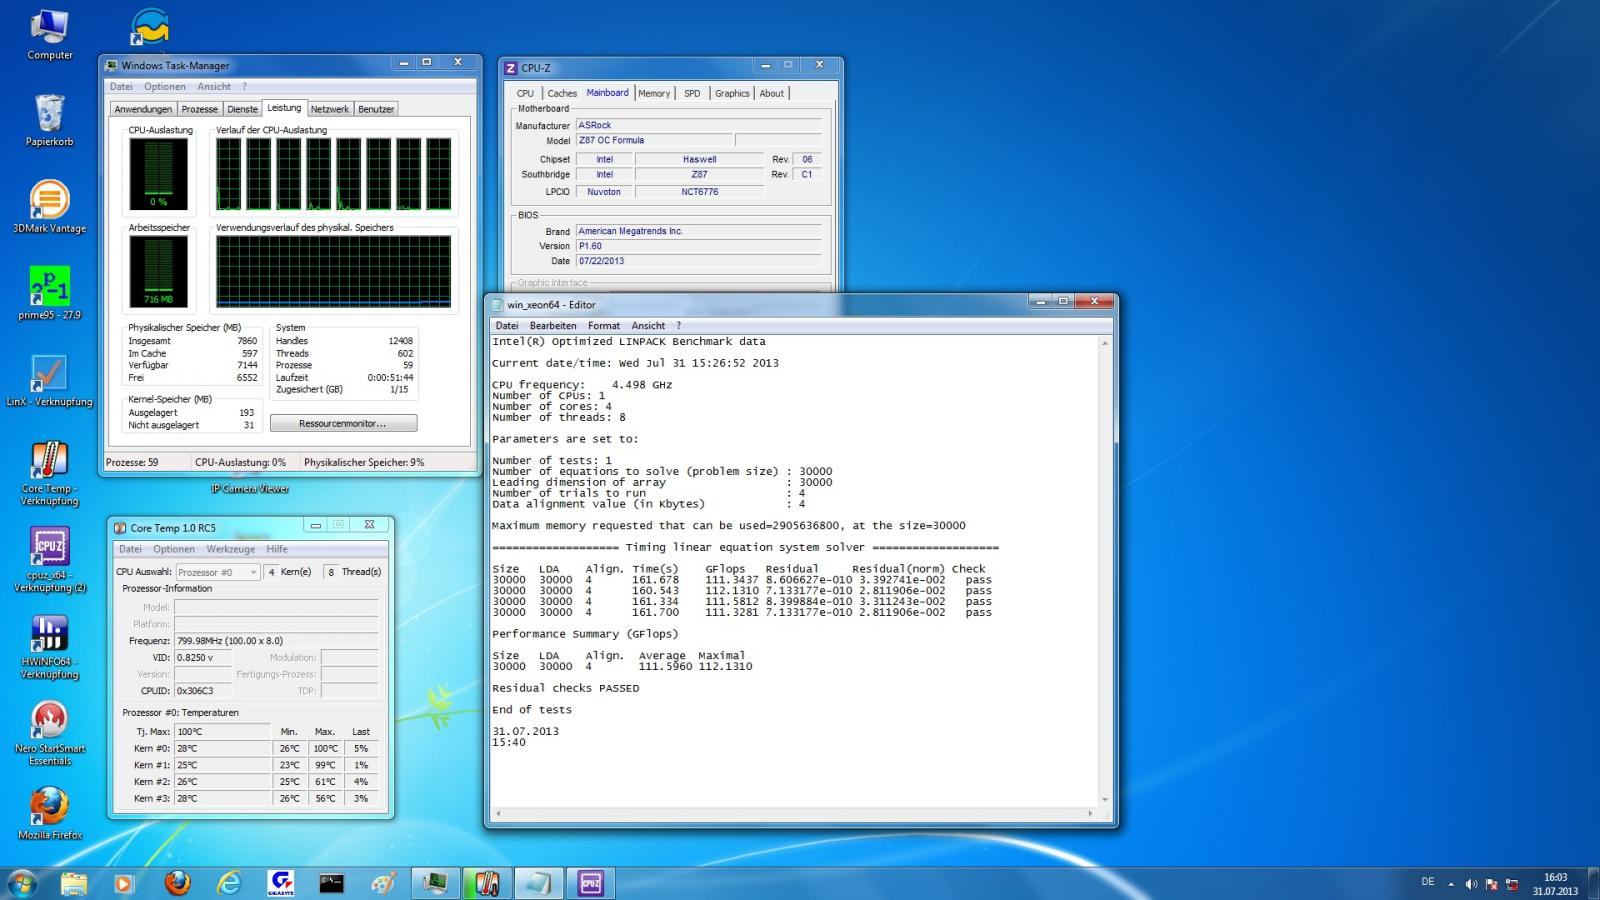
Task: Select Nero StartSmart Essentials desktop icon
Action: (49, 734)
